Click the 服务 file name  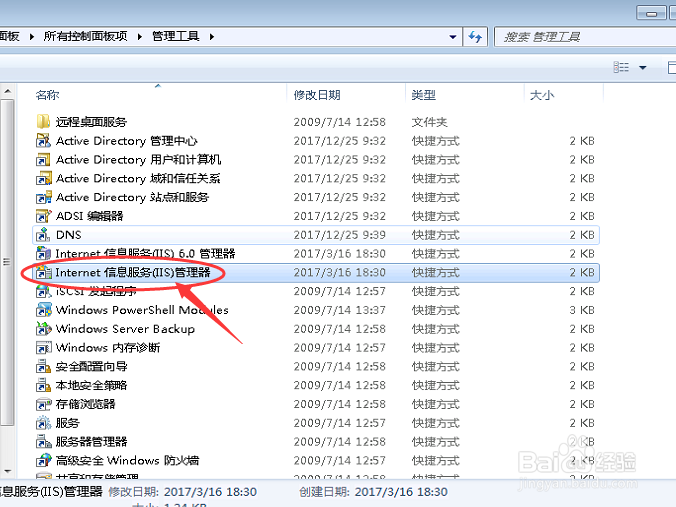pos(68,423)
